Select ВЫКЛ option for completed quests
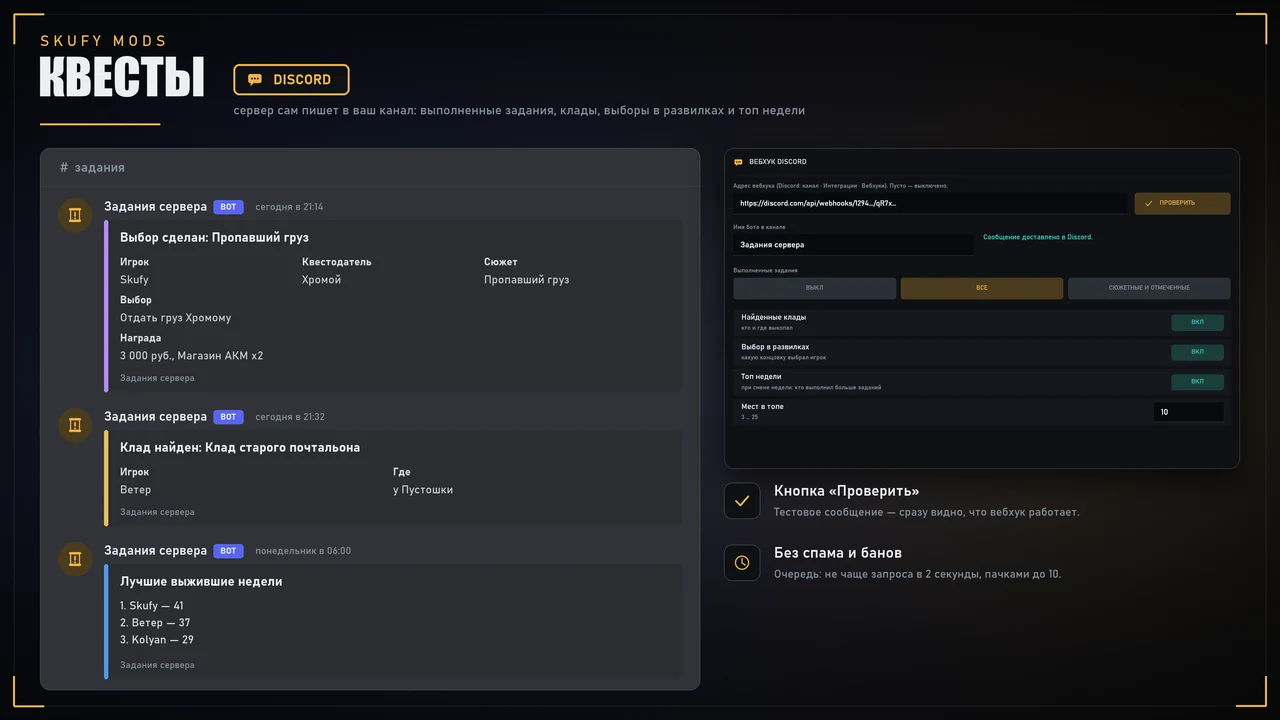Viewport: 1280px width, 720px height. [815, 288]
